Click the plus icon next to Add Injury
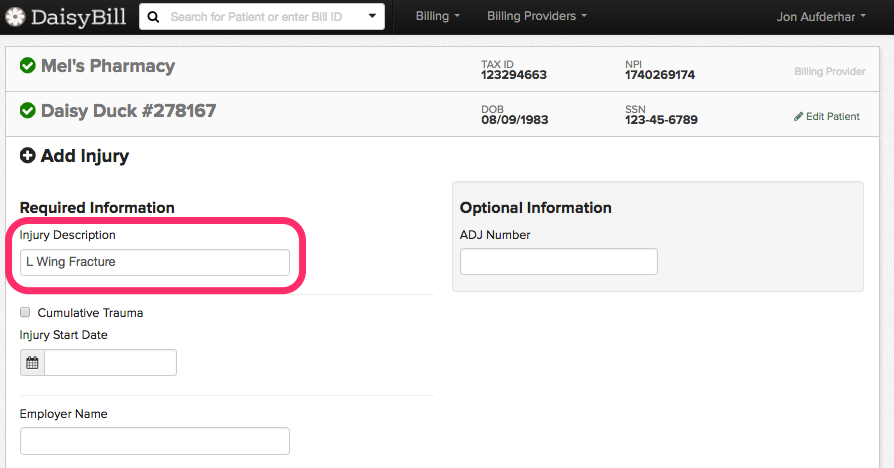The width and height of the screenshot is (894, 468). pyautogui.click(x=27, y=156)
